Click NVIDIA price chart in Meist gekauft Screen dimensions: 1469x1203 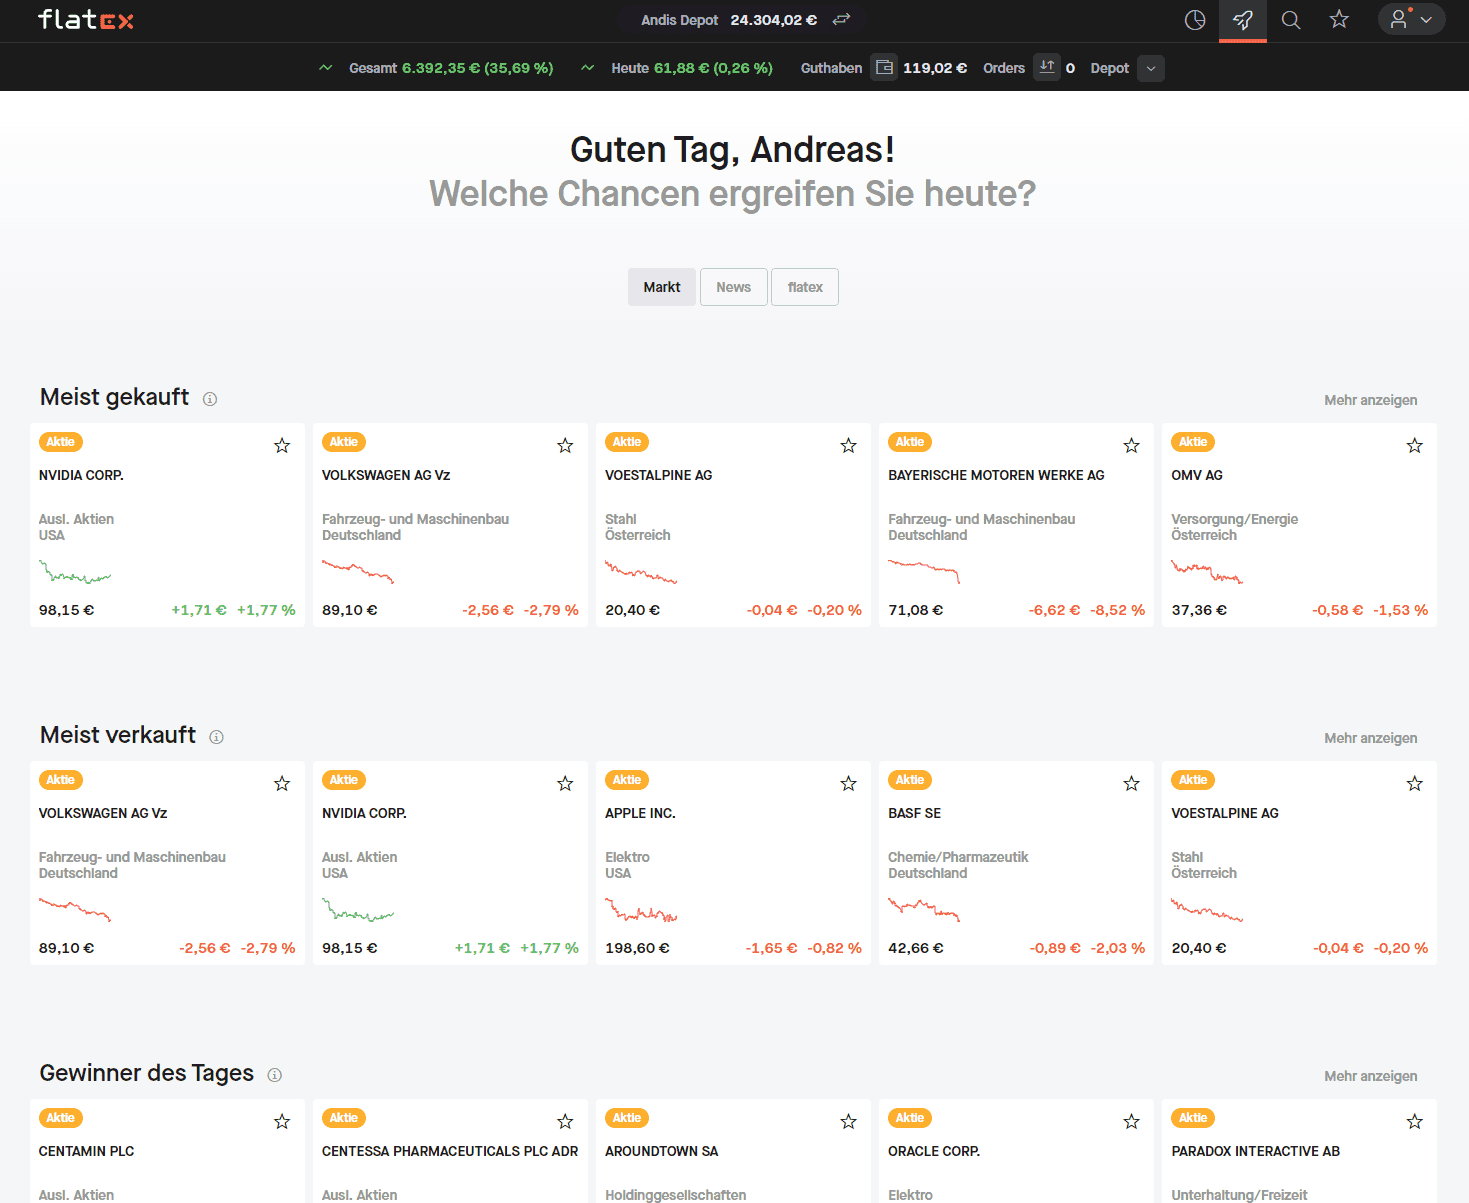tap(75, 572)
